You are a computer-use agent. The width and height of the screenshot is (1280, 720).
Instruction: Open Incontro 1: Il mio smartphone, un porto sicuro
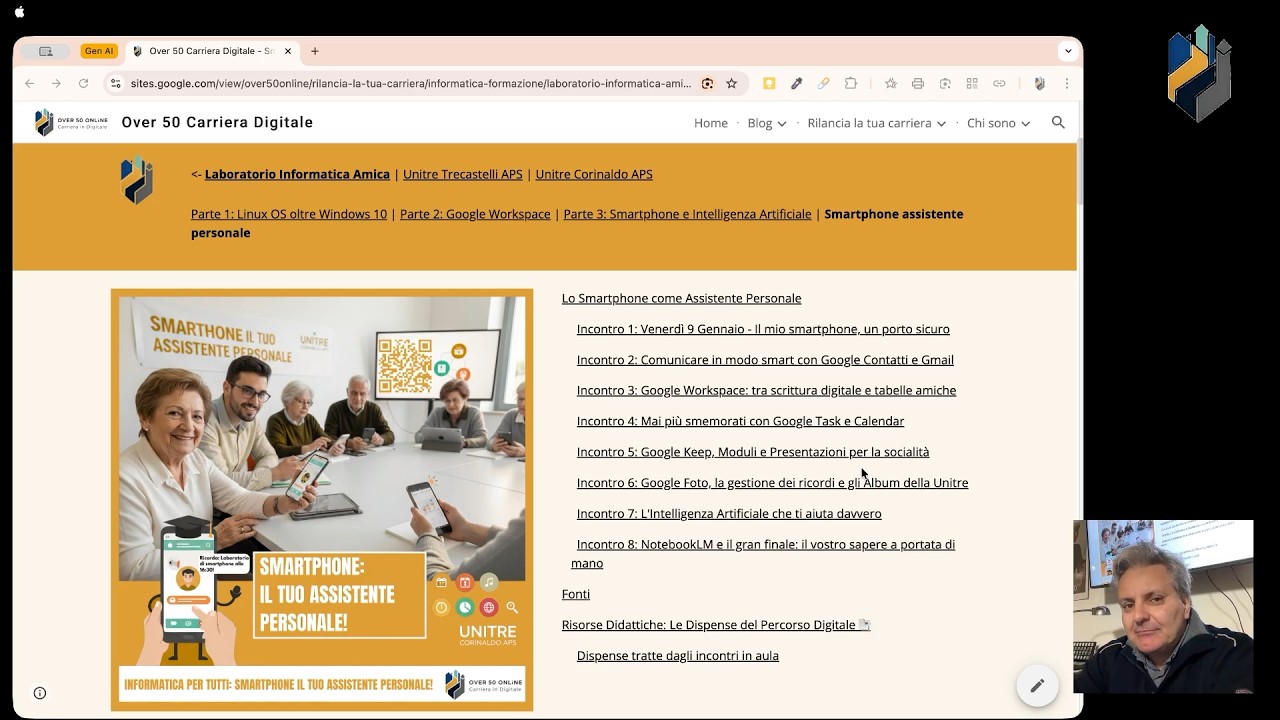[x=763, y=329]
